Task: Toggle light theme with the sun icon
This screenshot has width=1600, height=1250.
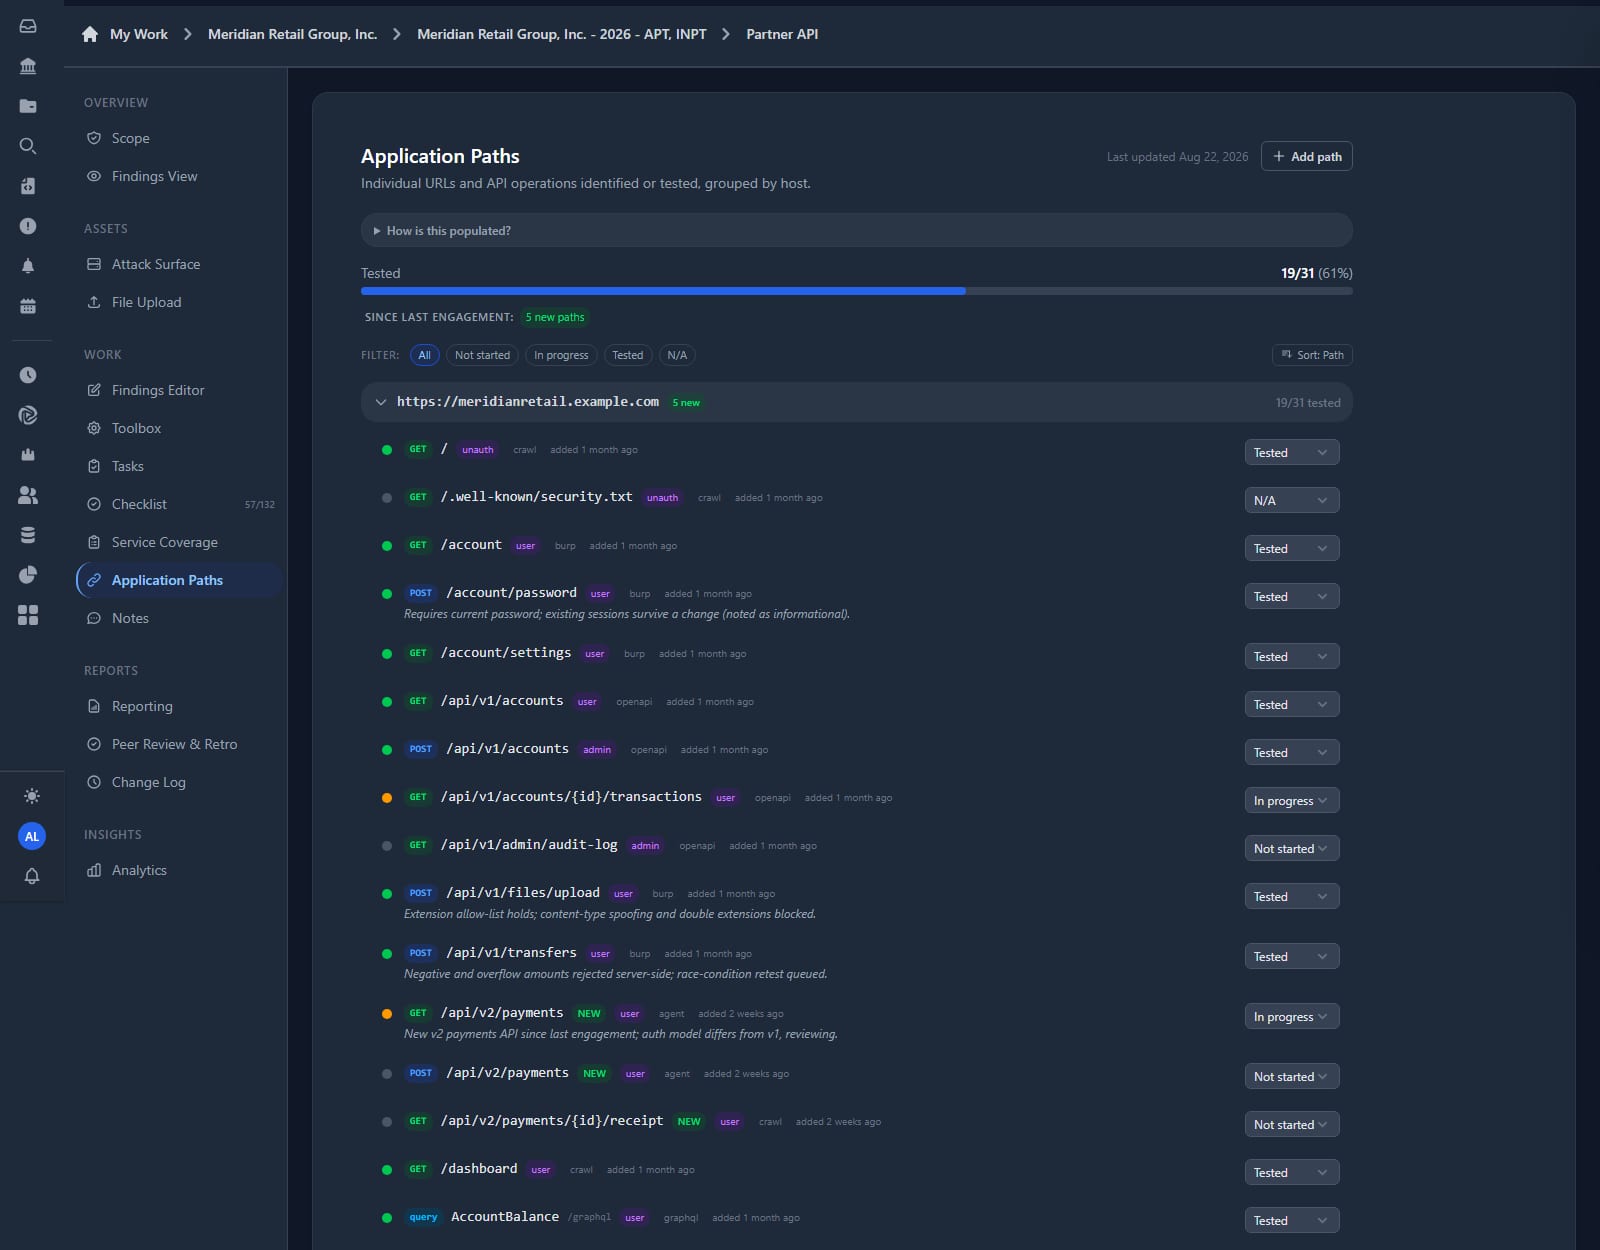Action: (32, 796)
